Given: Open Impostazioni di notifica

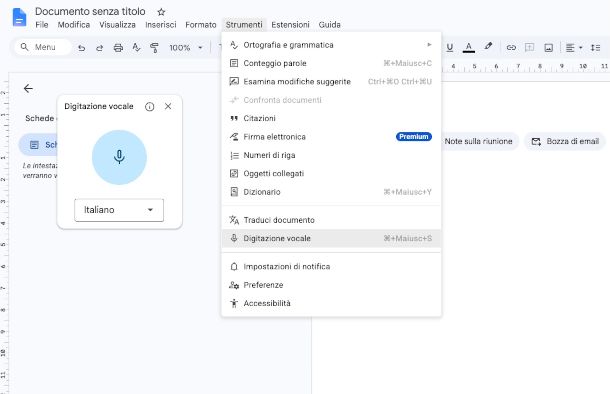Looking at the screenshot, I should pos(331,267).
